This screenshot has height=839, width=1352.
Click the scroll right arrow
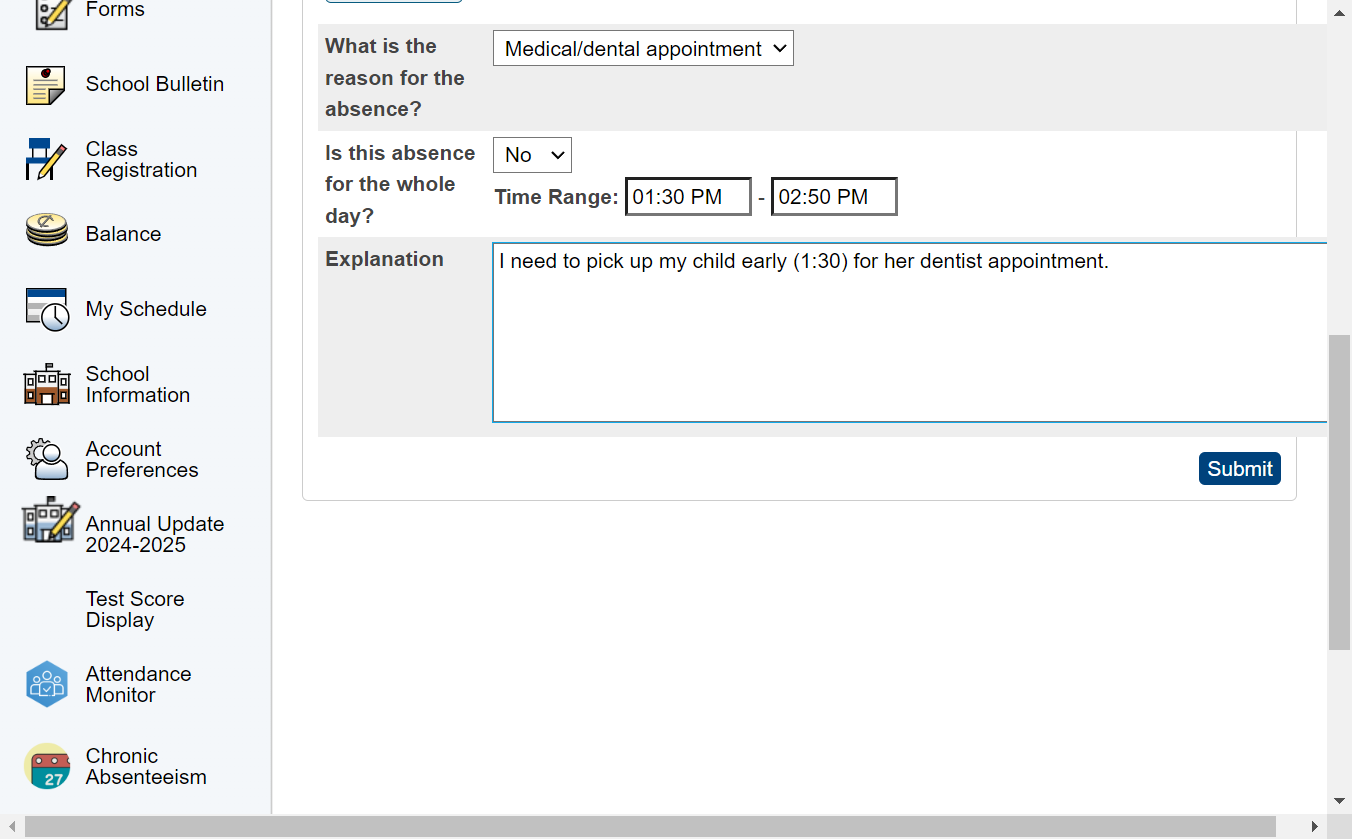click(1314, 827)
